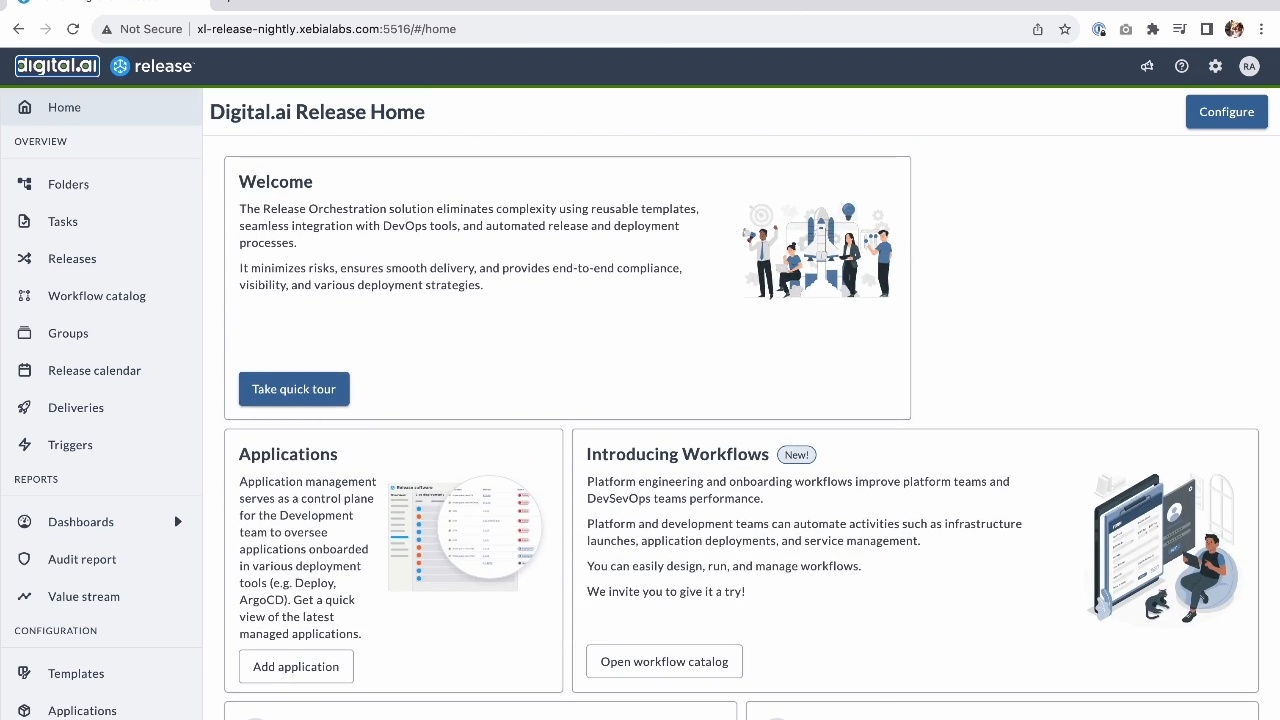Bookmark page with star icon
Viewport: 1280px width, 720px height.
pyautogui.click(x=1065, y=29)
